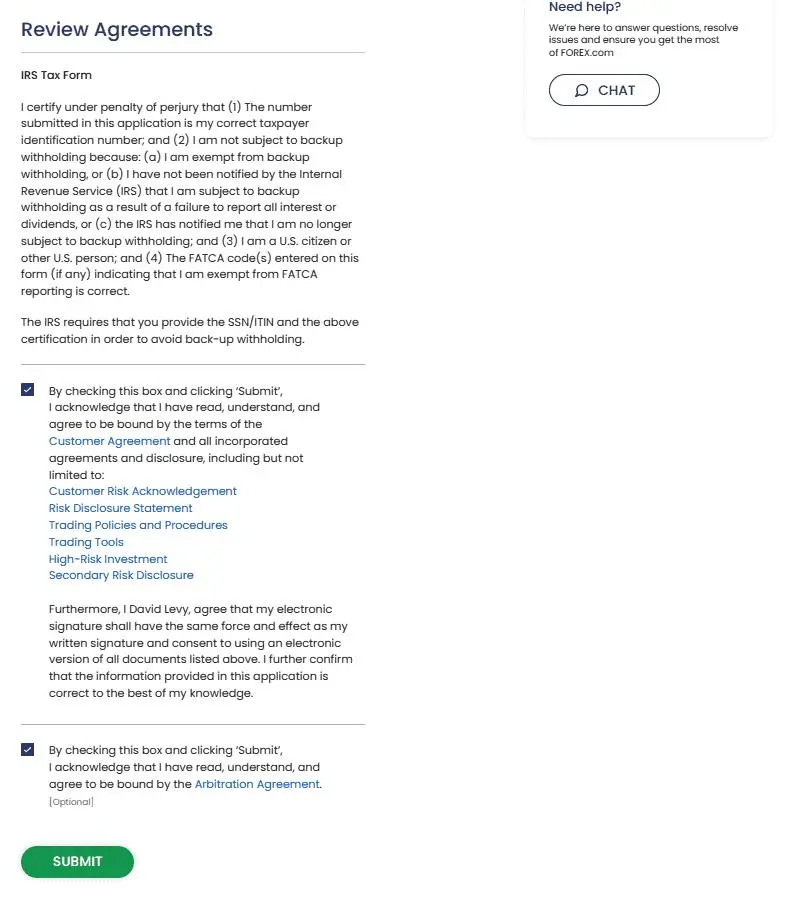Open the Customer Agreement link
795x898 pixels.
tap(109, 441)
